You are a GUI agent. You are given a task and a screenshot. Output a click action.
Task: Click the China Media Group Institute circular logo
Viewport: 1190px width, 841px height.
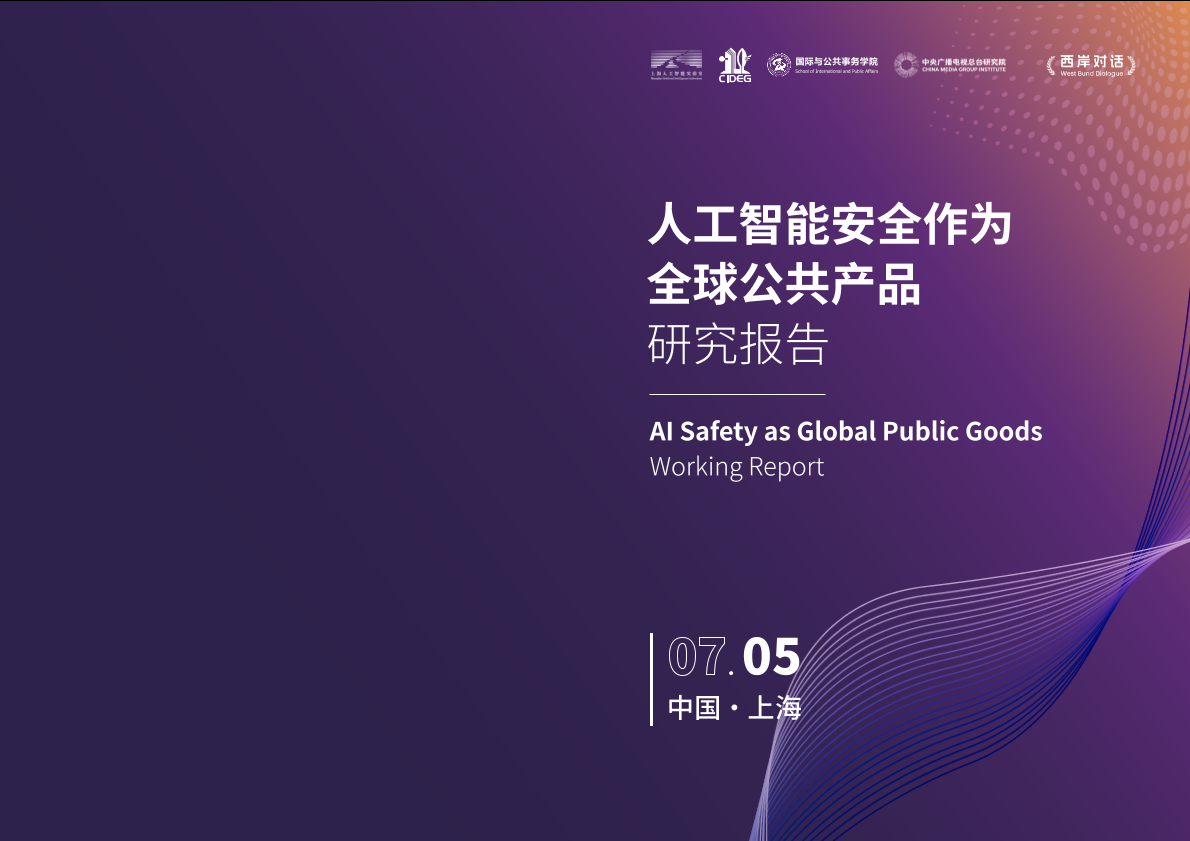[x=905, y=65]
